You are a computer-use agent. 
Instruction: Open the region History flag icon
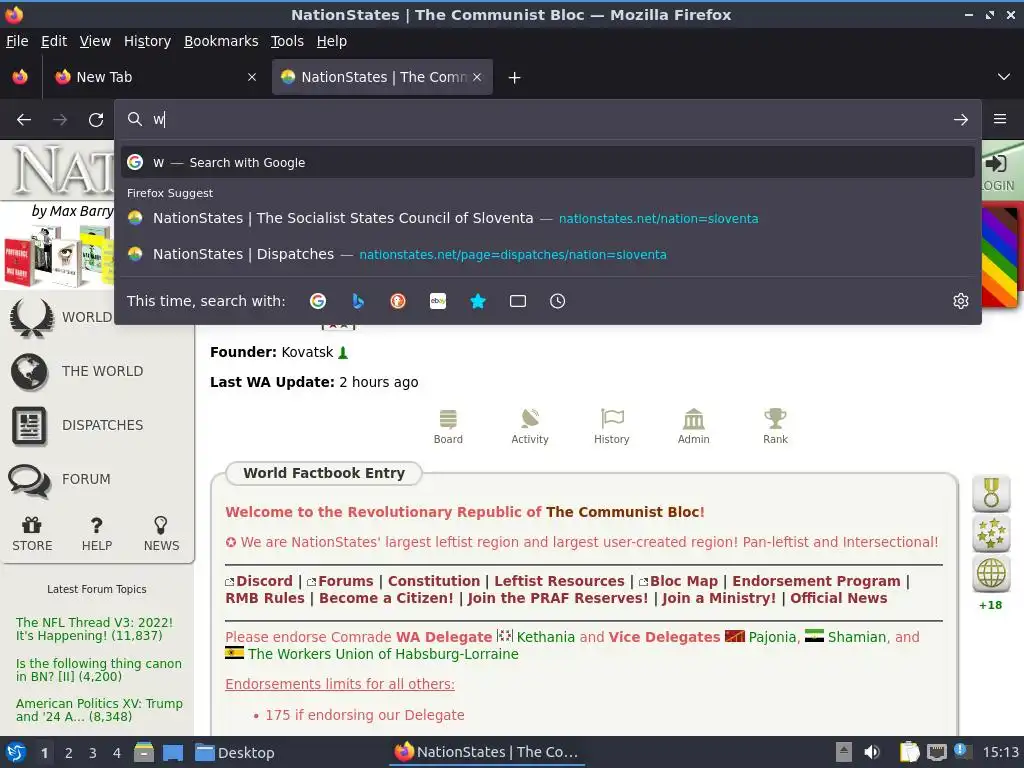pos(612,426)
